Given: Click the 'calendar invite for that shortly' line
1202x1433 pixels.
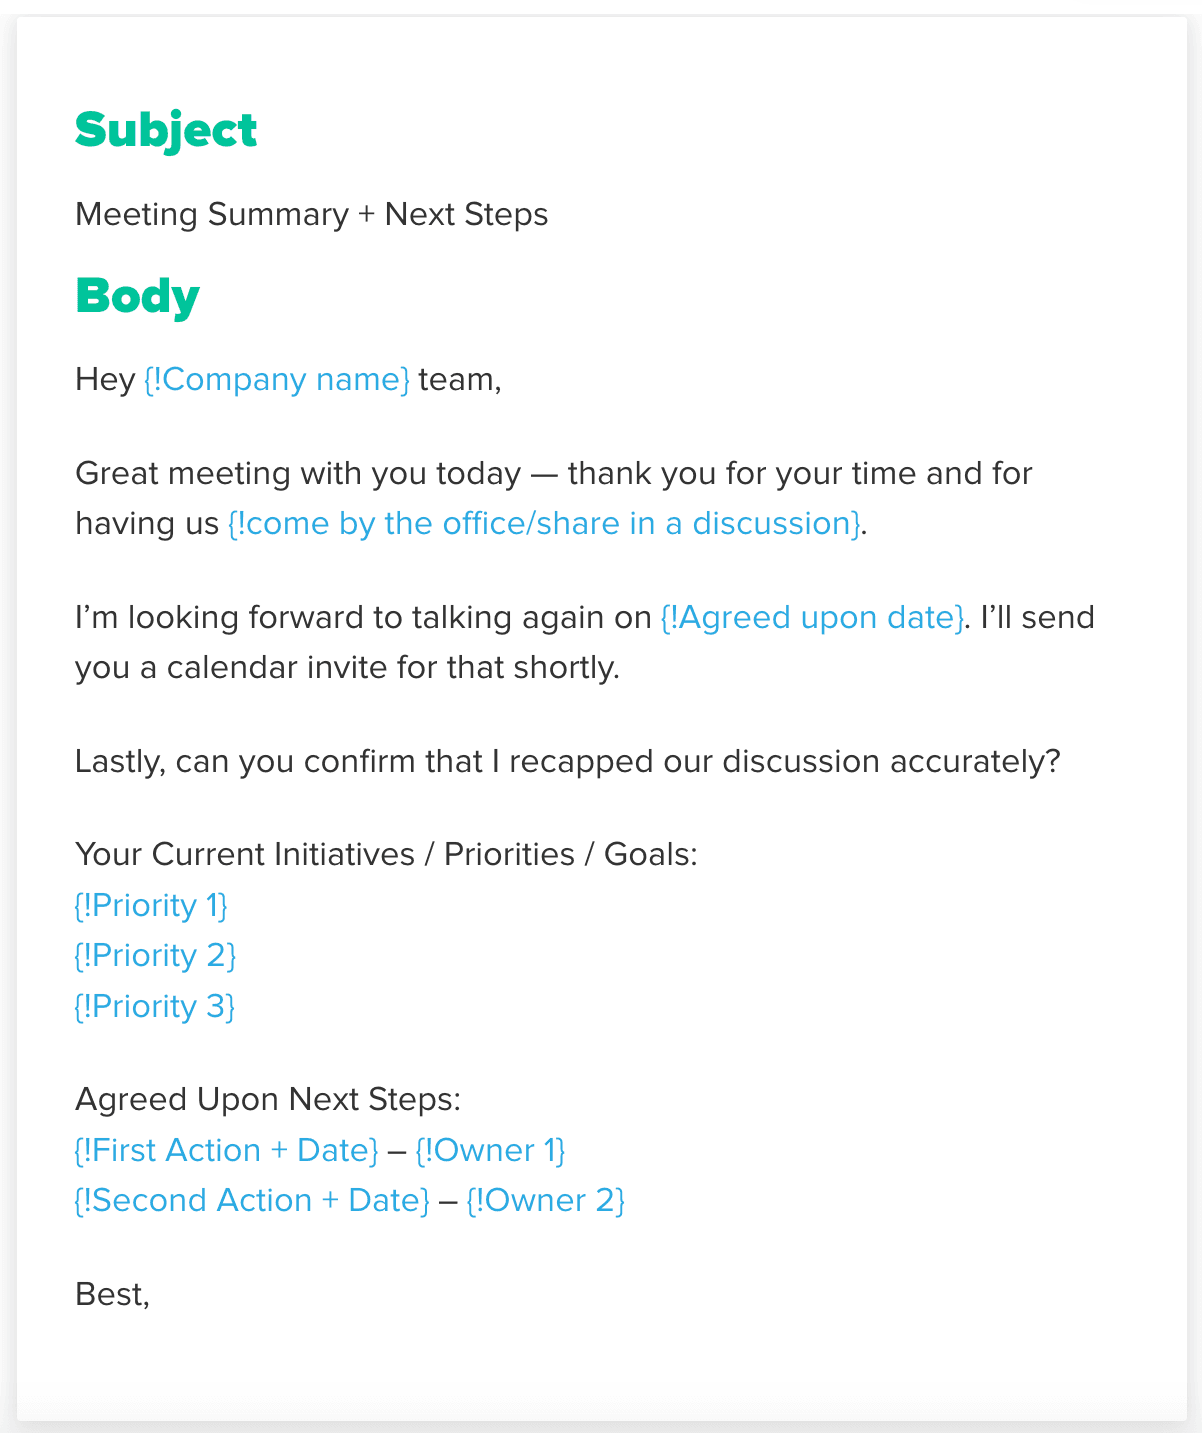Looking at the screenshot, I should [393, 667].
